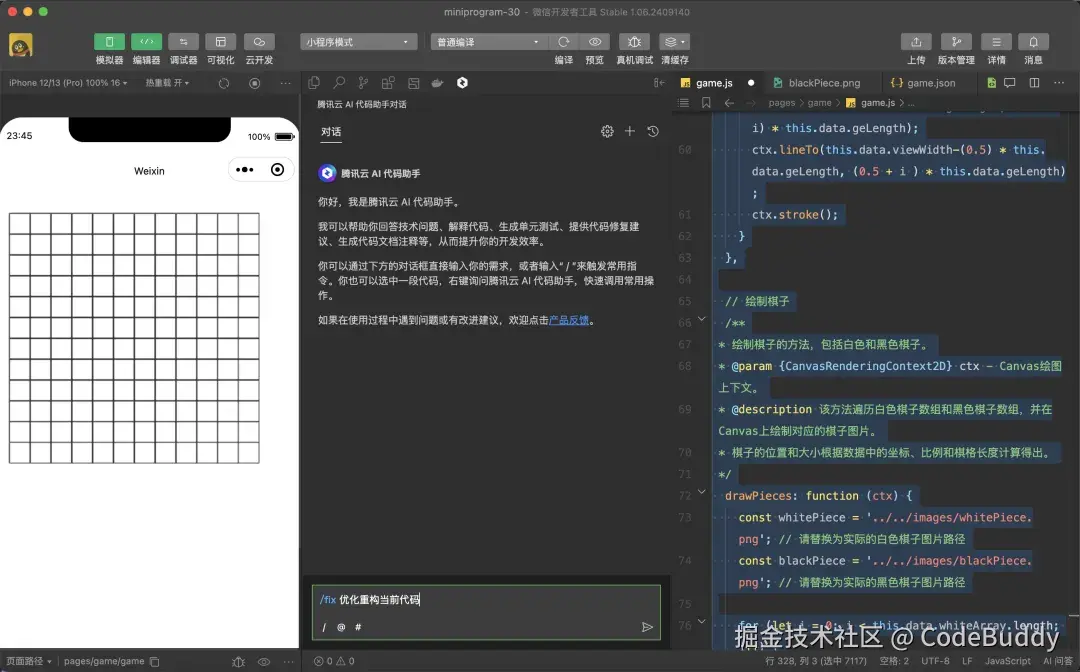This screenshot has width=1080, height=672.
Task: Send the /fix prompt with the arrow button
Action: point(647,626)
